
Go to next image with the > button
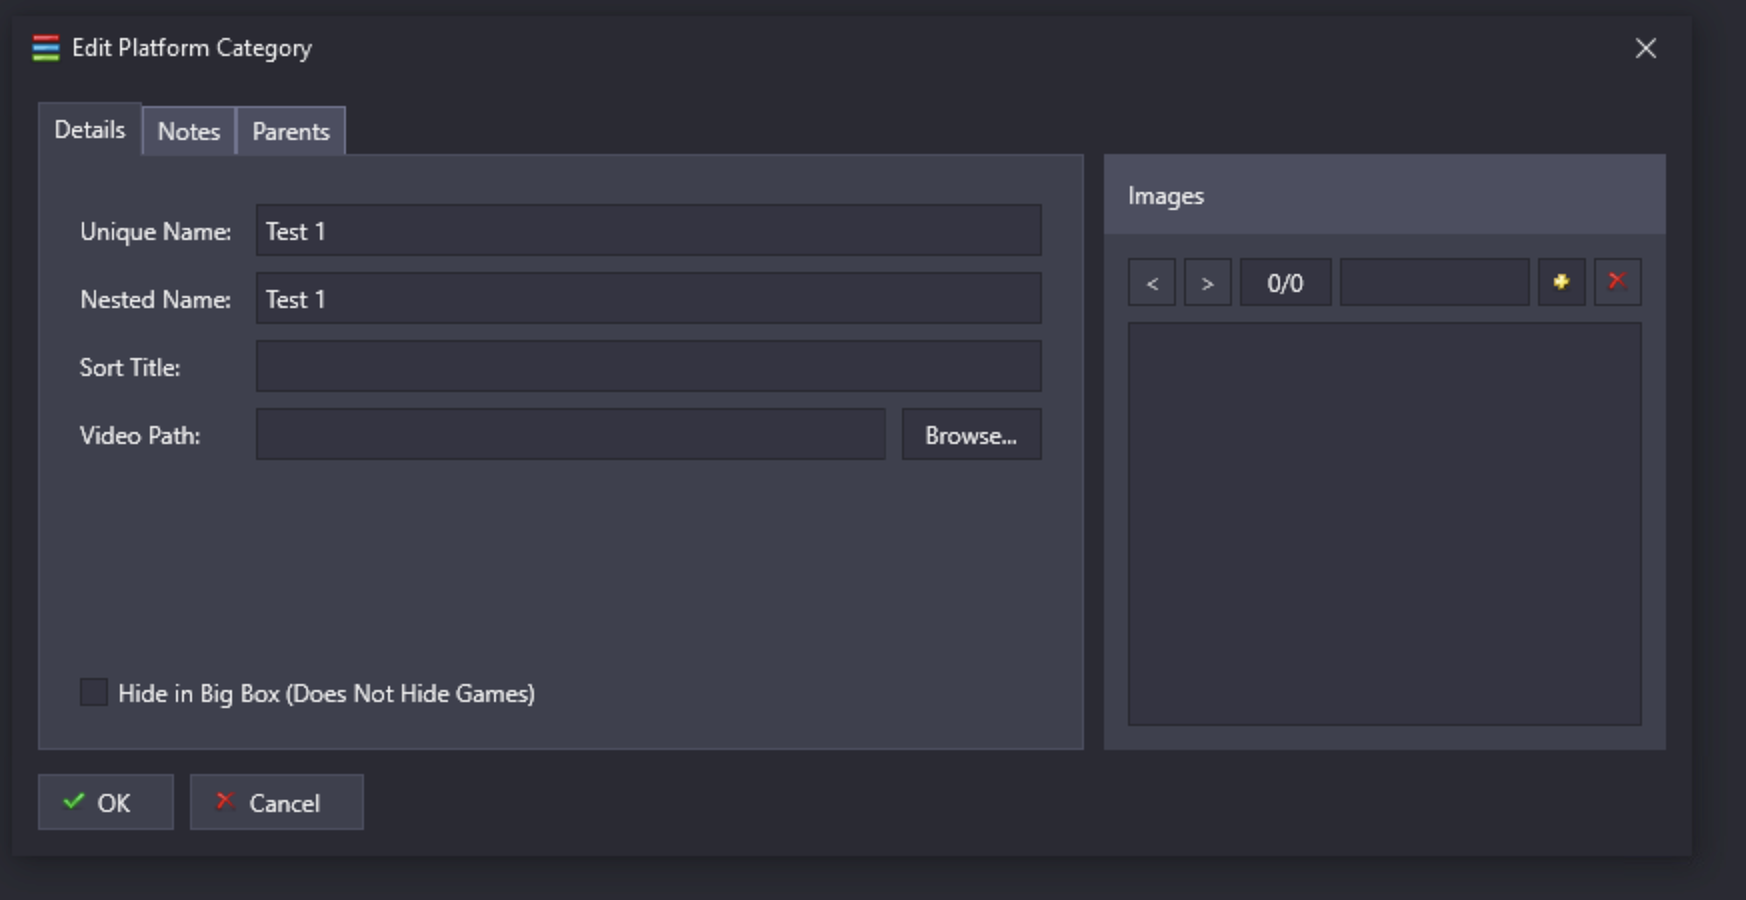click(x=1208, y=282)
